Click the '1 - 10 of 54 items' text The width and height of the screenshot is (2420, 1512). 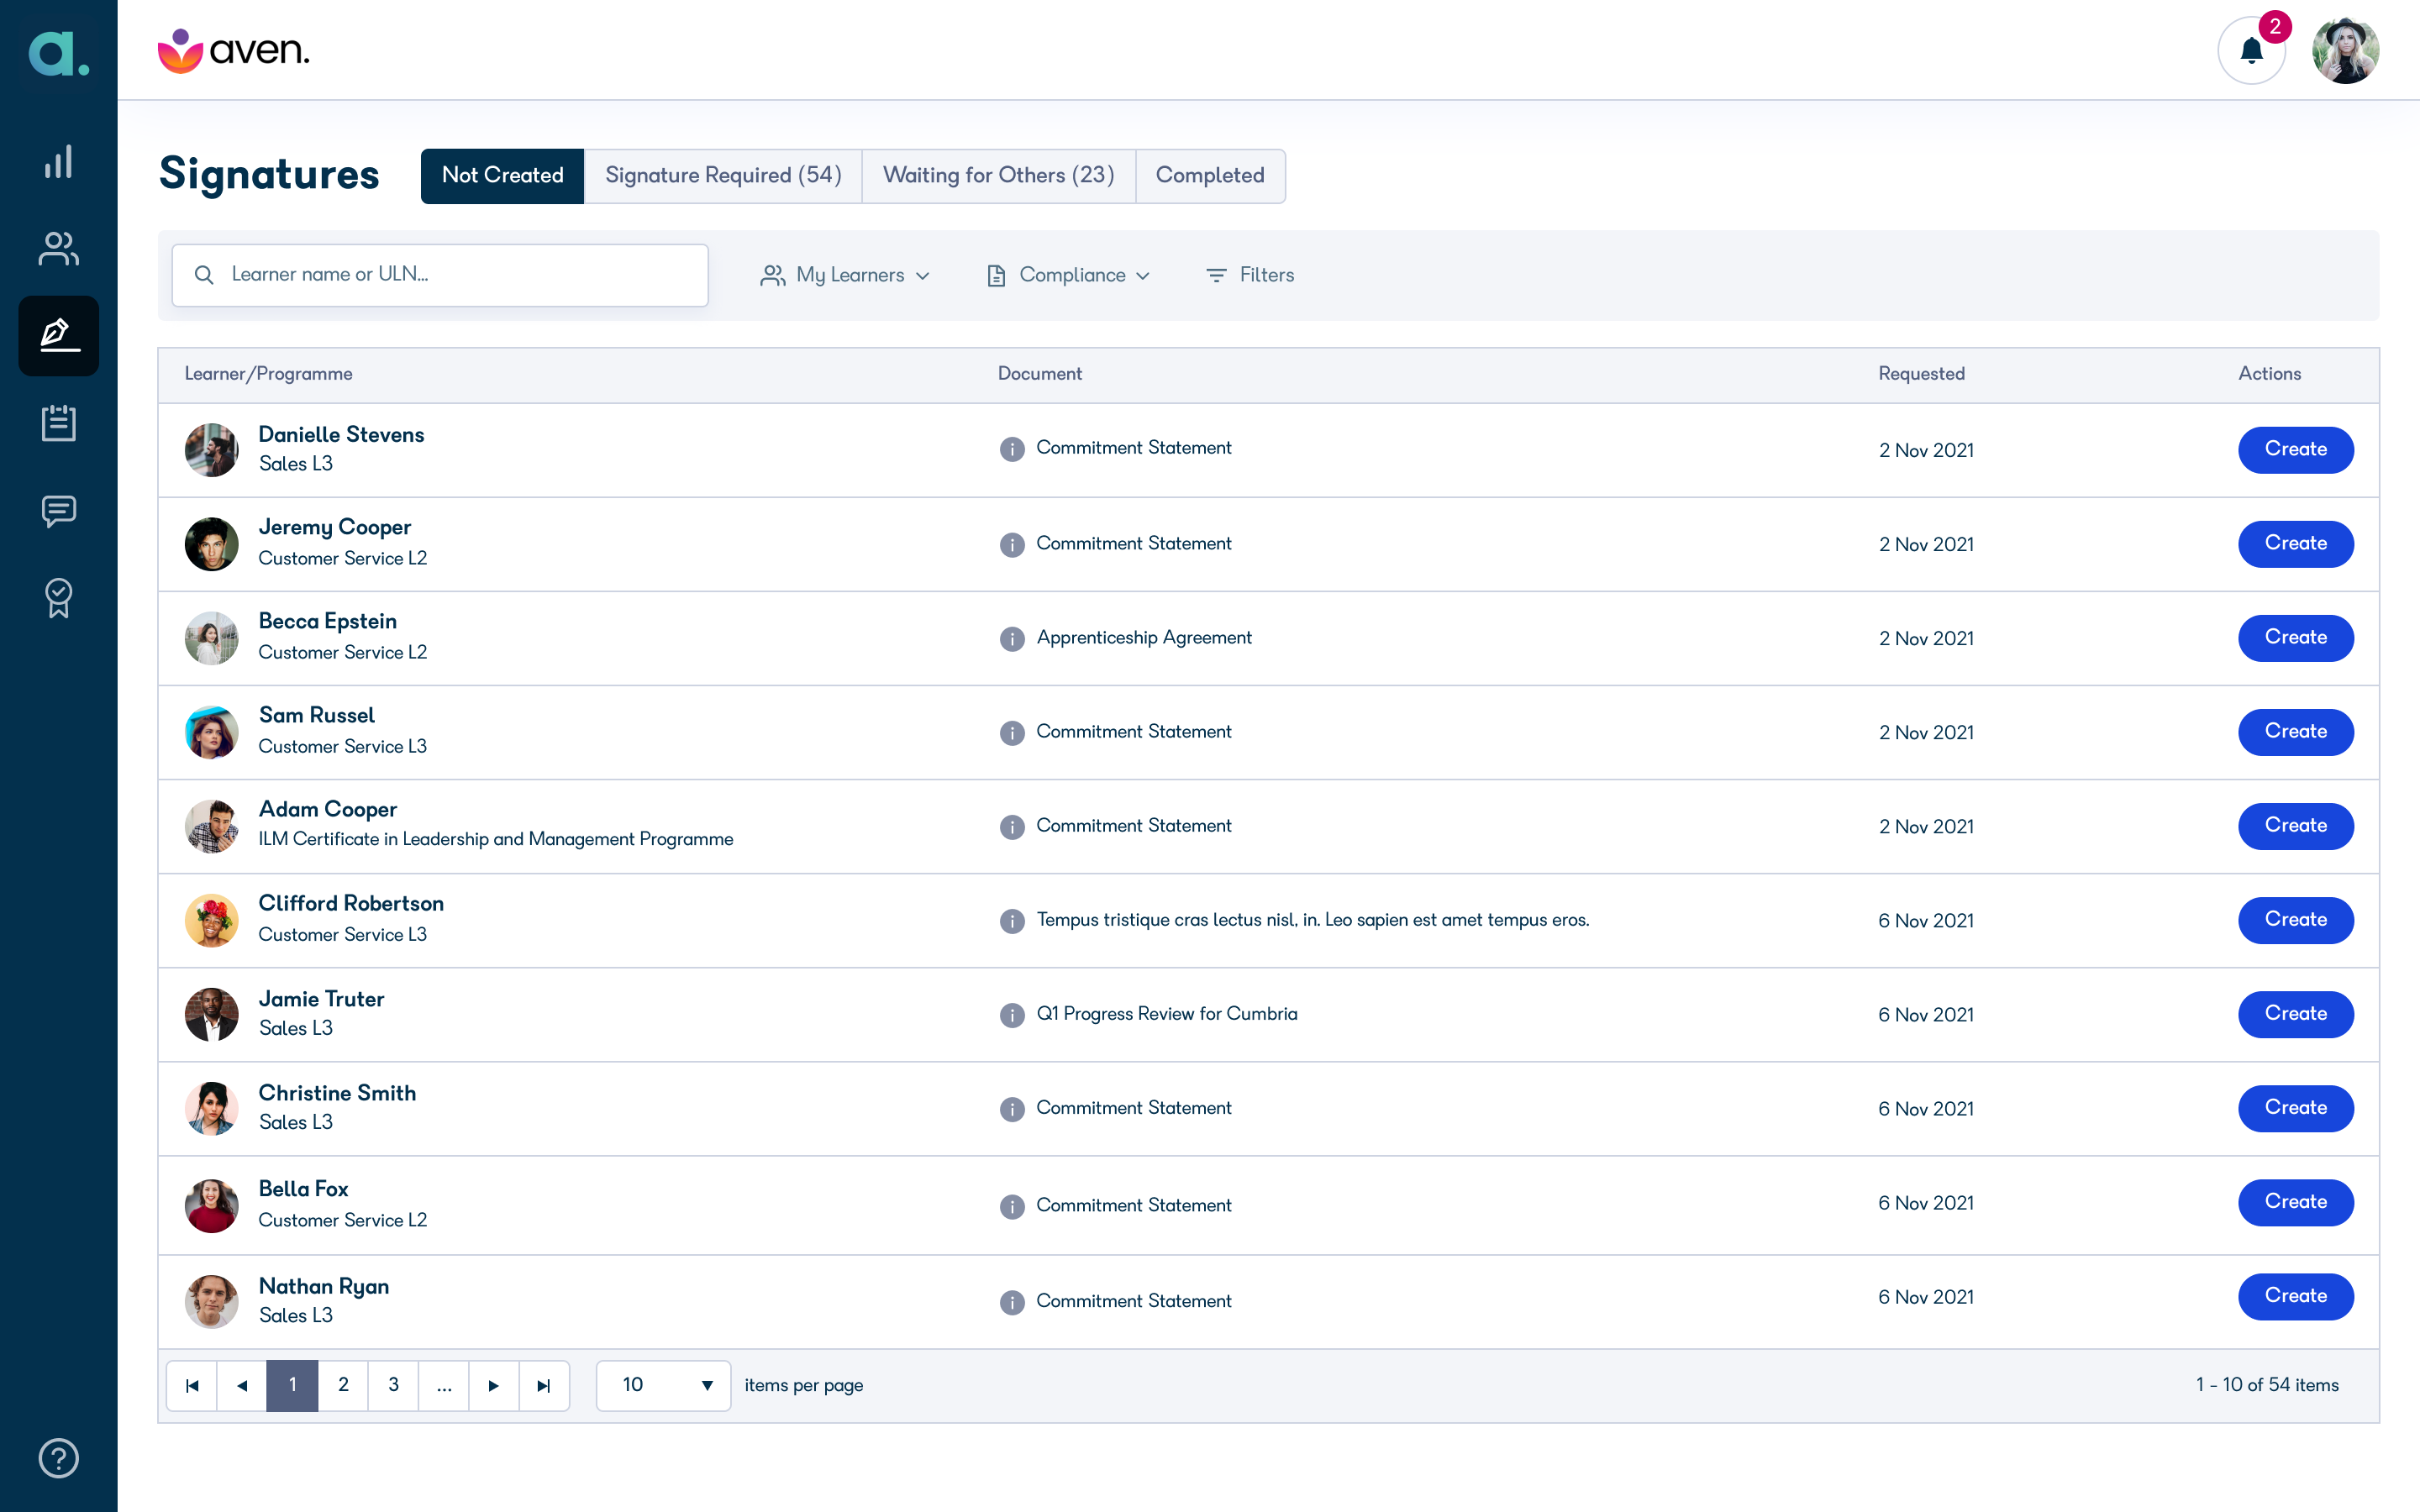pos(2266,1385)
